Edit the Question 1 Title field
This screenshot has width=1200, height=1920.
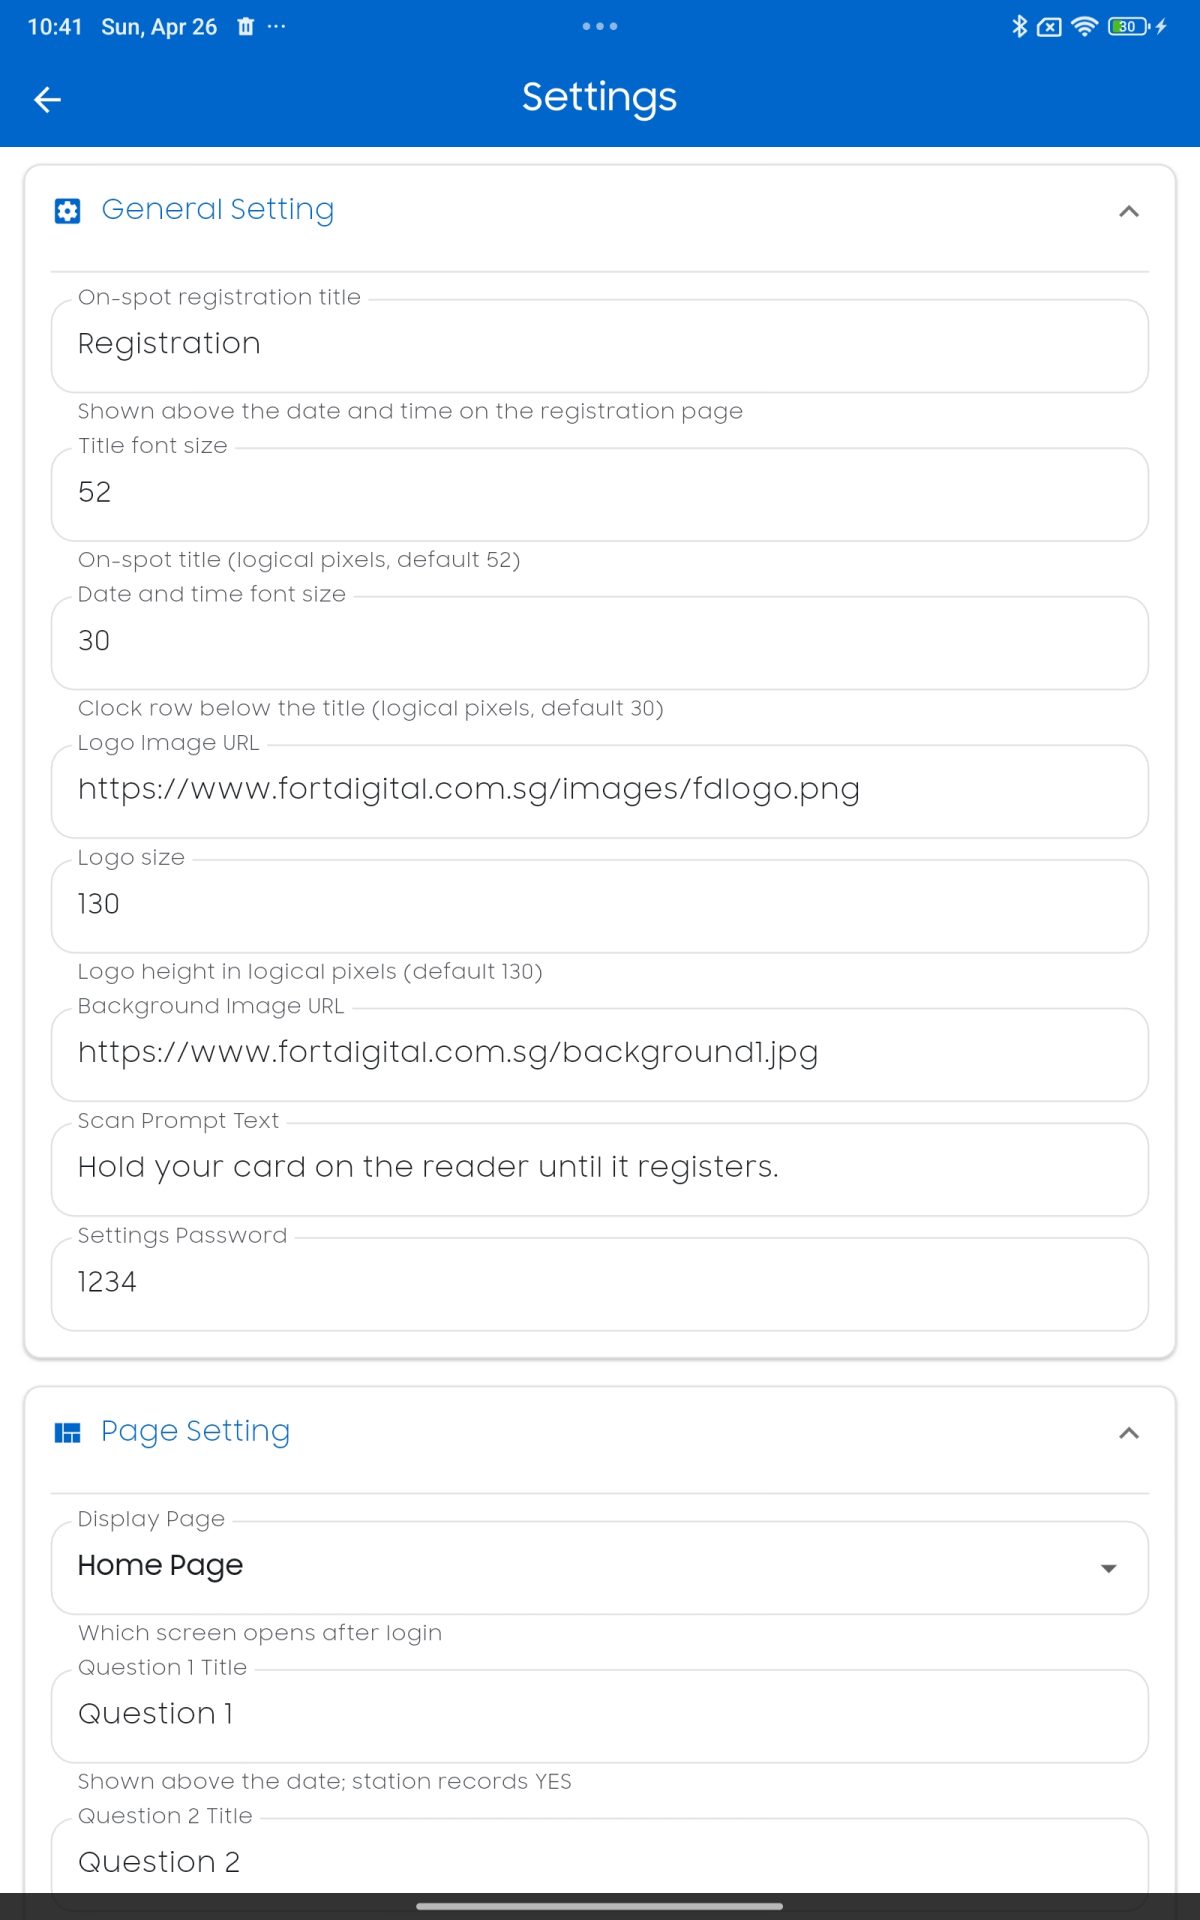tap(600, 1715)
